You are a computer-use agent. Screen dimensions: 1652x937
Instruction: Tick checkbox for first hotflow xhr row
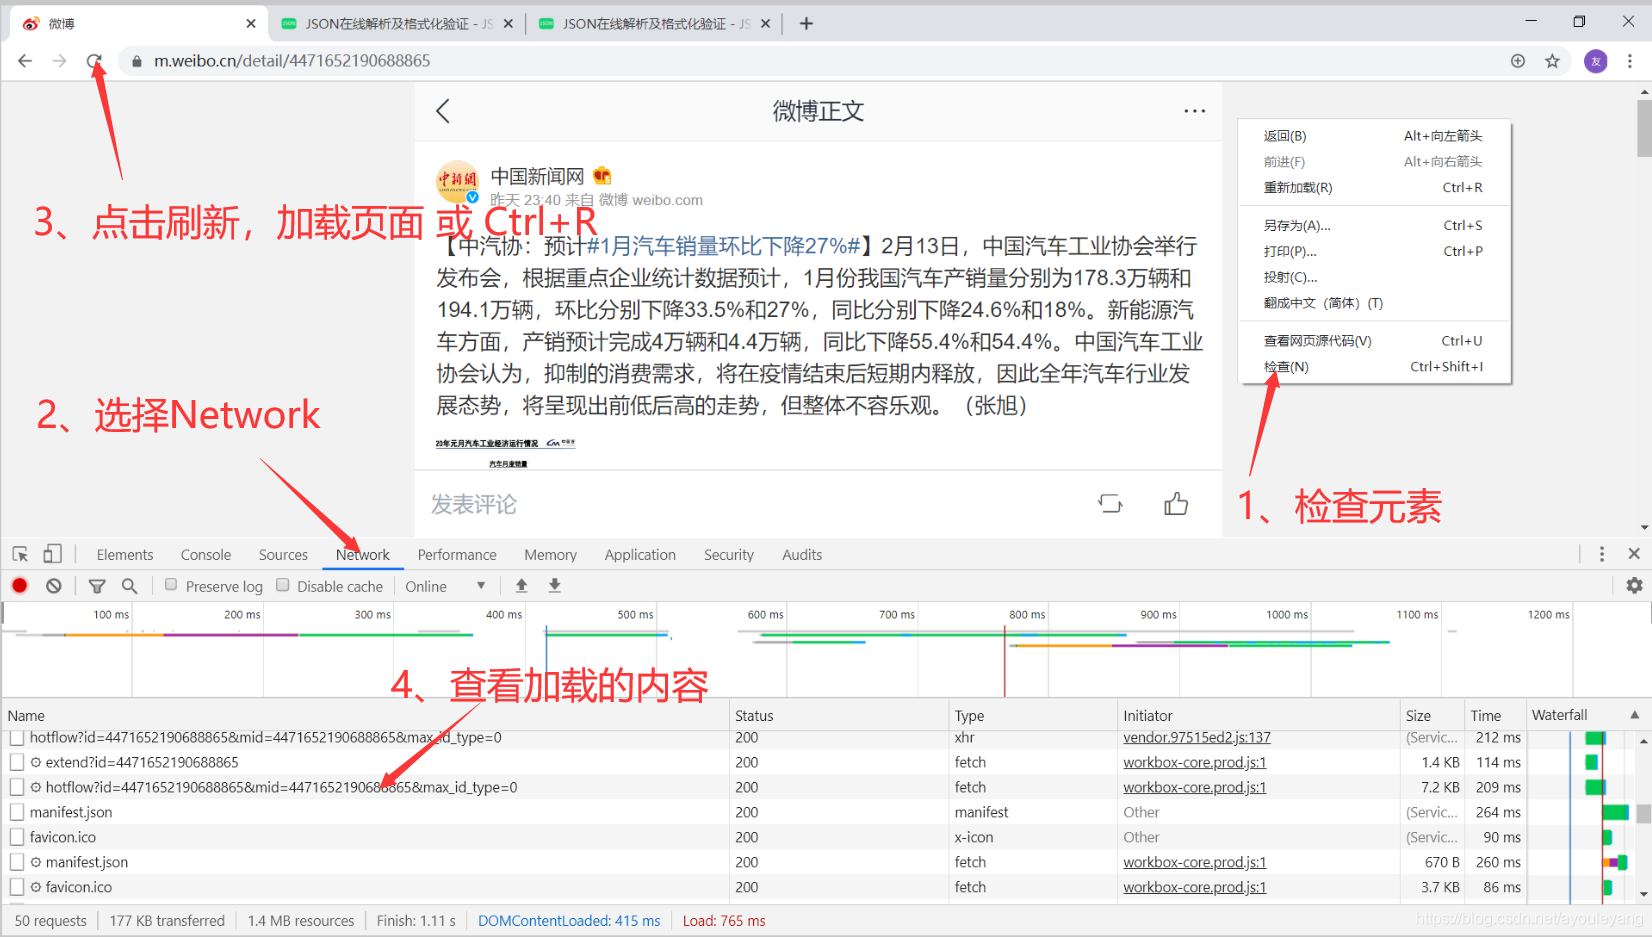(17, 738)
